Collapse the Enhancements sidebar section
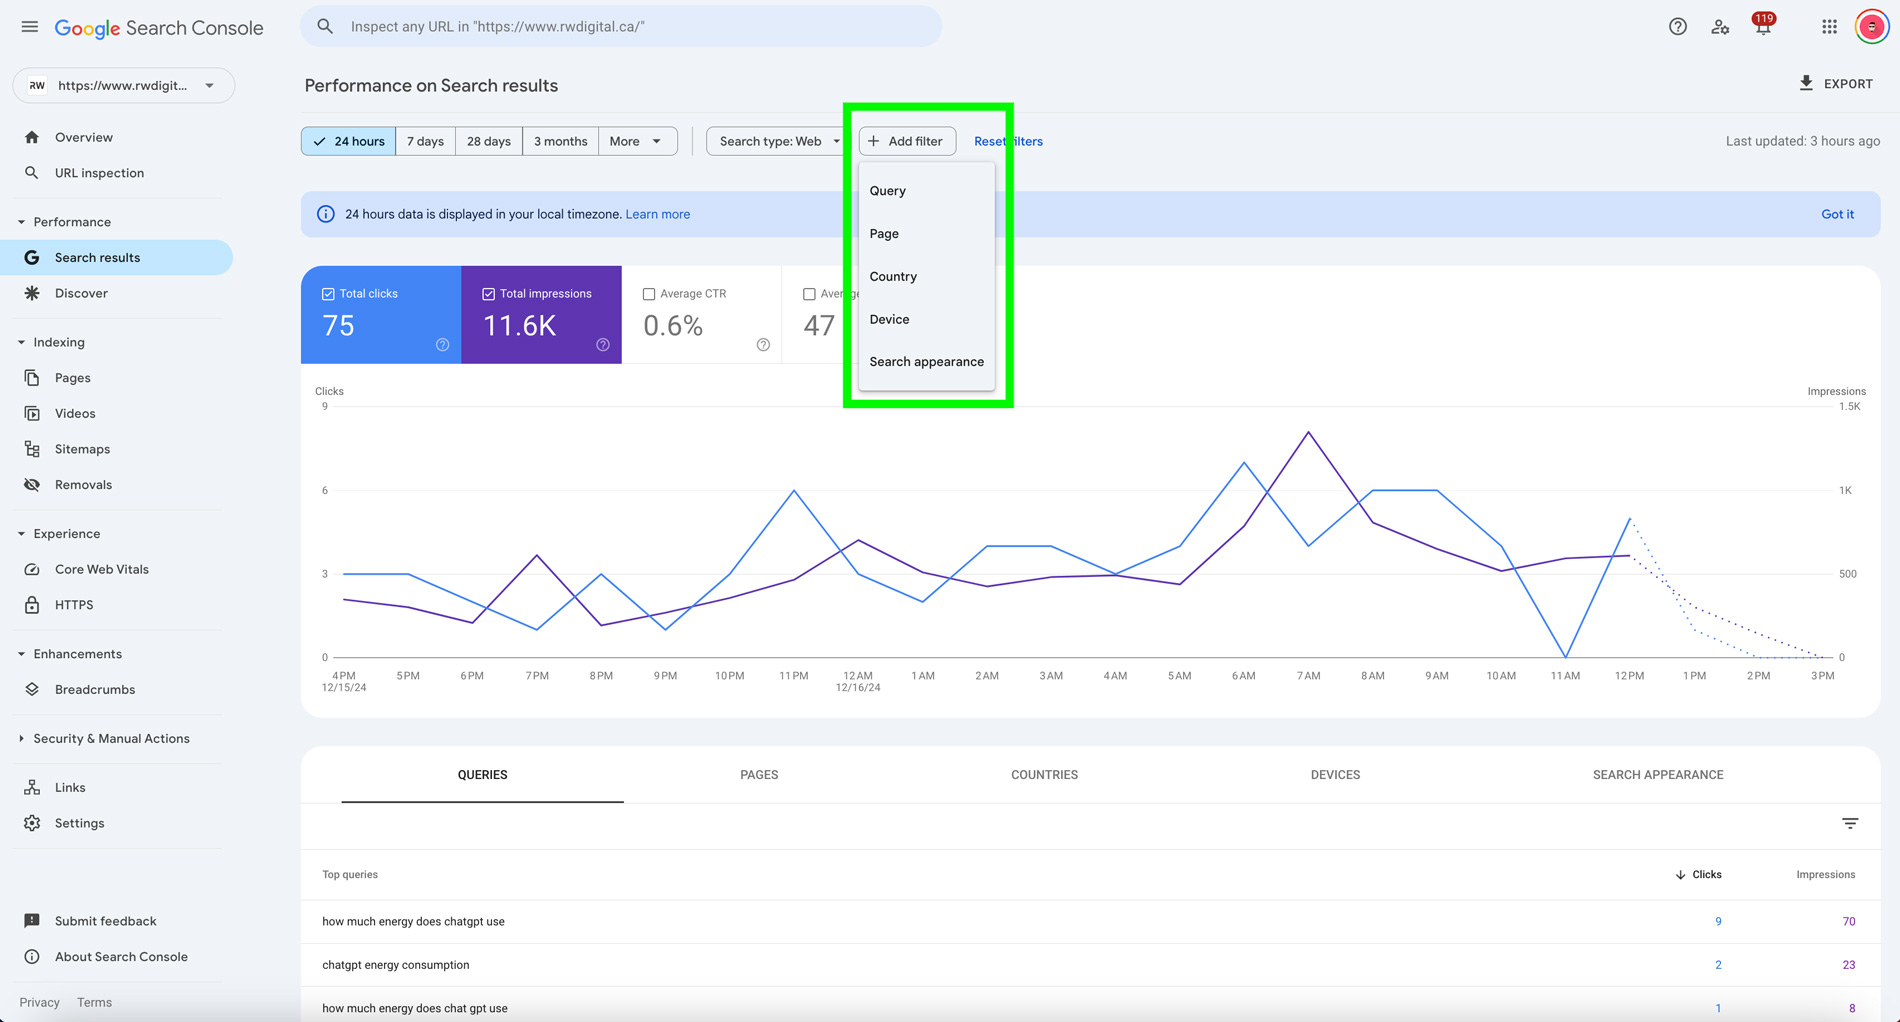 pyautogui.click(x=21, y=654)
